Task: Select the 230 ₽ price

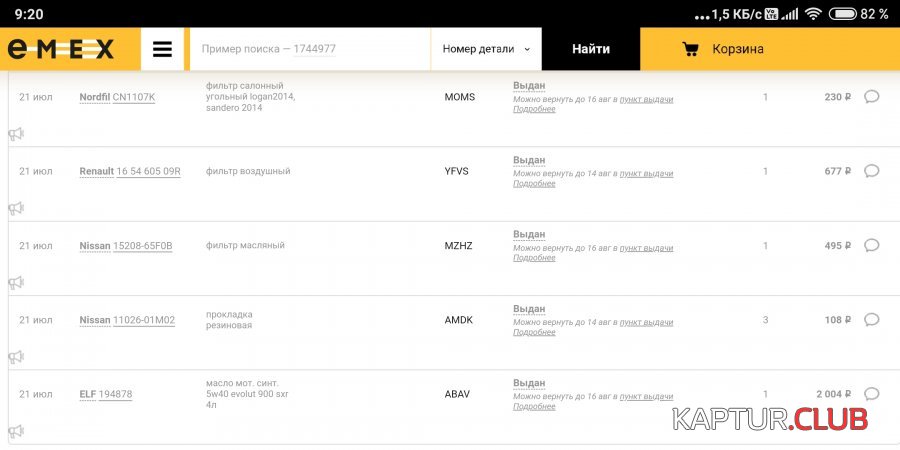Action: [837, 97]
